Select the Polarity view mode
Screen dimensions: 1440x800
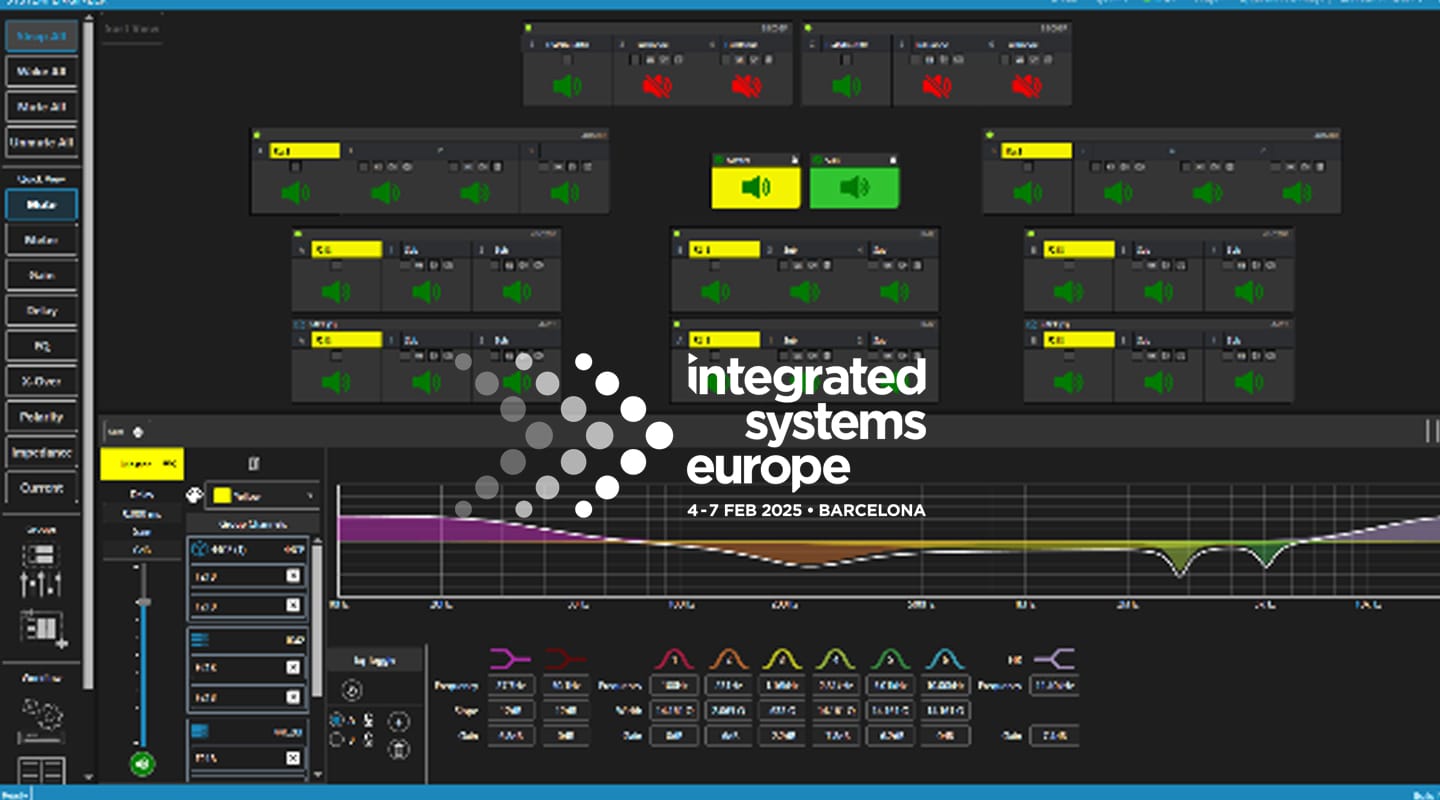point(41,416)
